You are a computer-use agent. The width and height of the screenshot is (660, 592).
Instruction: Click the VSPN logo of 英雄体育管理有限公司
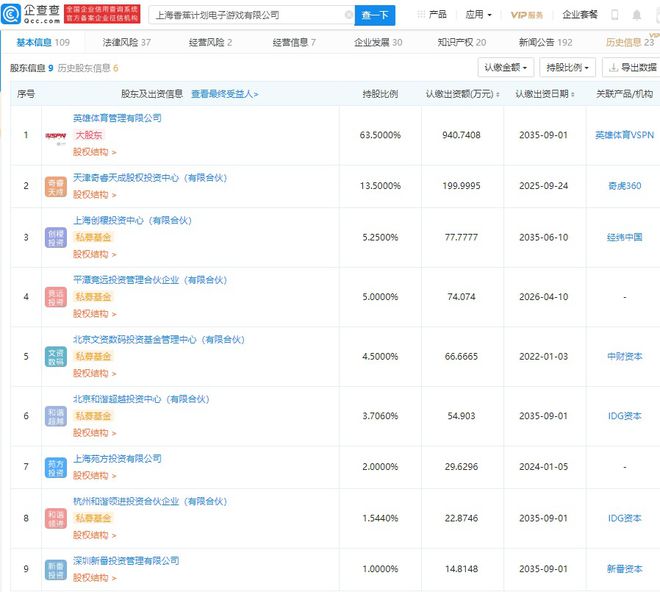56,136
